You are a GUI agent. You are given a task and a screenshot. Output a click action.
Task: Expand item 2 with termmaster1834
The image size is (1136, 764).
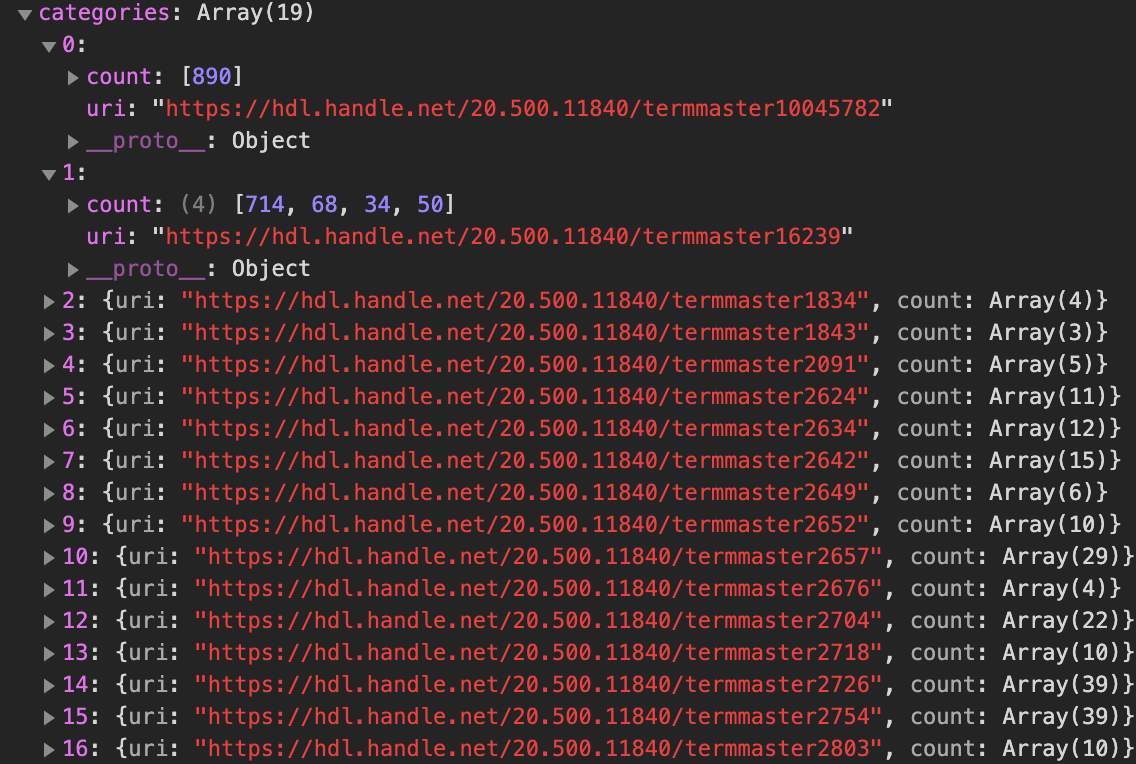pyautogui.click(x=49, y=301)
